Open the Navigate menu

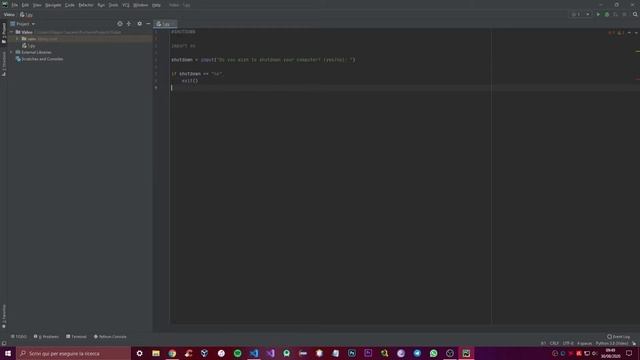[x=53, y=5]
